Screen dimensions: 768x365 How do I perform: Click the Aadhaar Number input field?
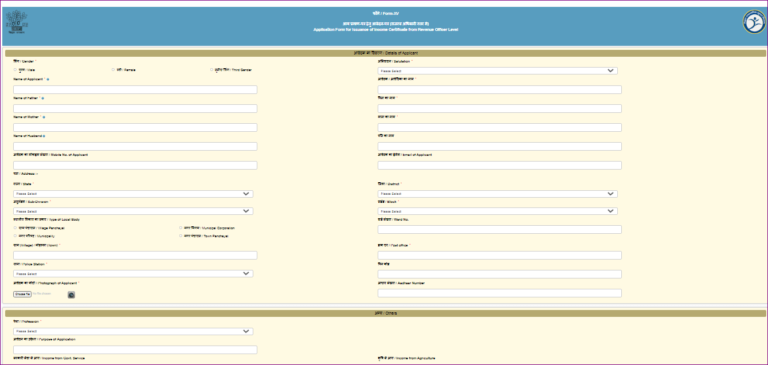click(x=500, y=293)
